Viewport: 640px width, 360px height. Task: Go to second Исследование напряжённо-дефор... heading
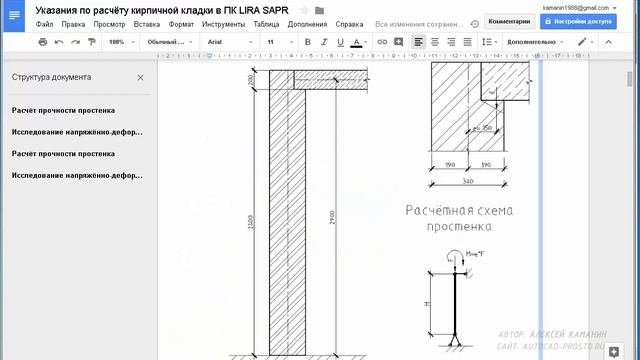click(x=77, y=175)
